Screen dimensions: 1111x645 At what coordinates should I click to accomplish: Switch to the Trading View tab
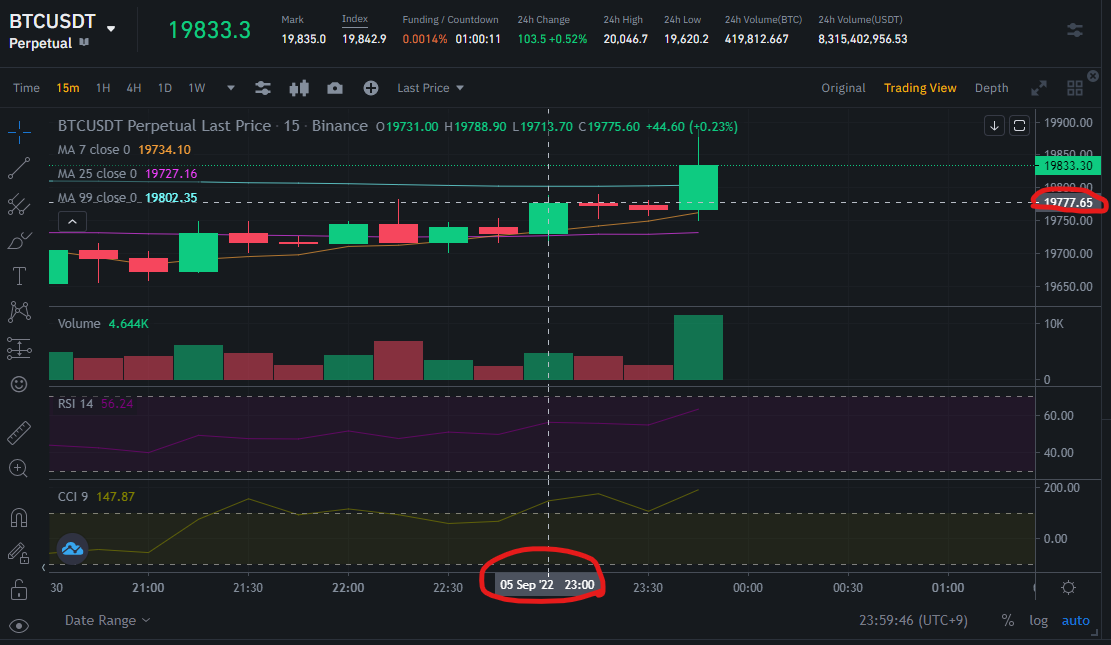(x=920, y=88)
